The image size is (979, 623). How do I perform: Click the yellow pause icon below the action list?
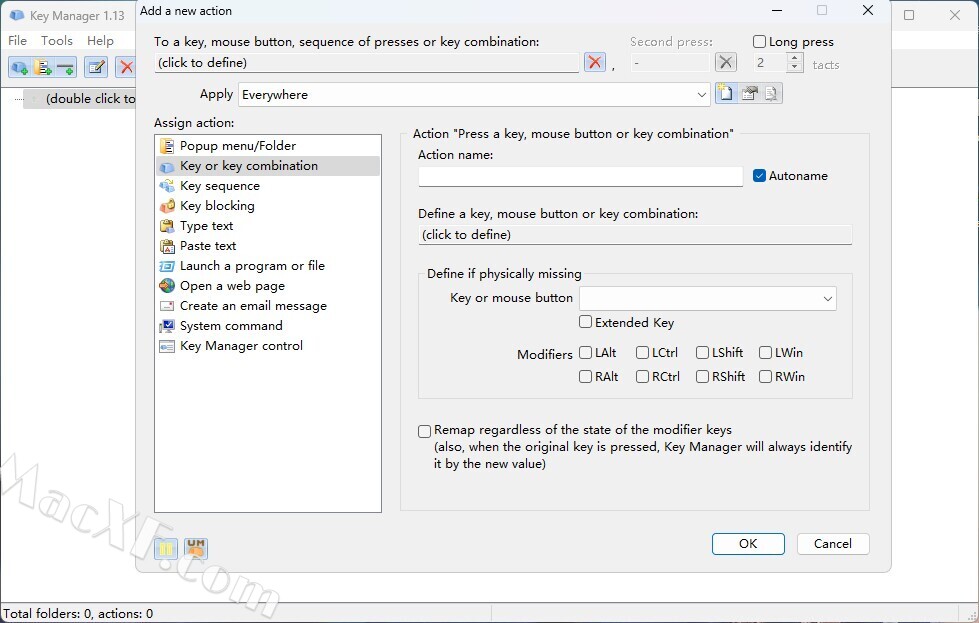tap(166, 549)
